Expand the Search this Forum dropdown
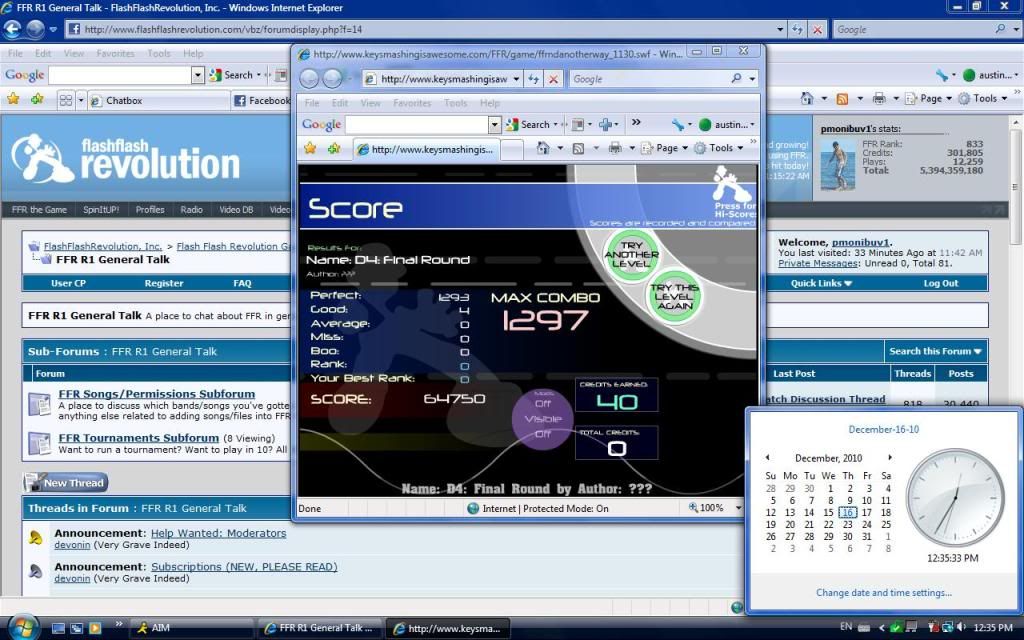The height and width of the screenshot is (640, 1024). pyautogui.click(x=936, y=351)
